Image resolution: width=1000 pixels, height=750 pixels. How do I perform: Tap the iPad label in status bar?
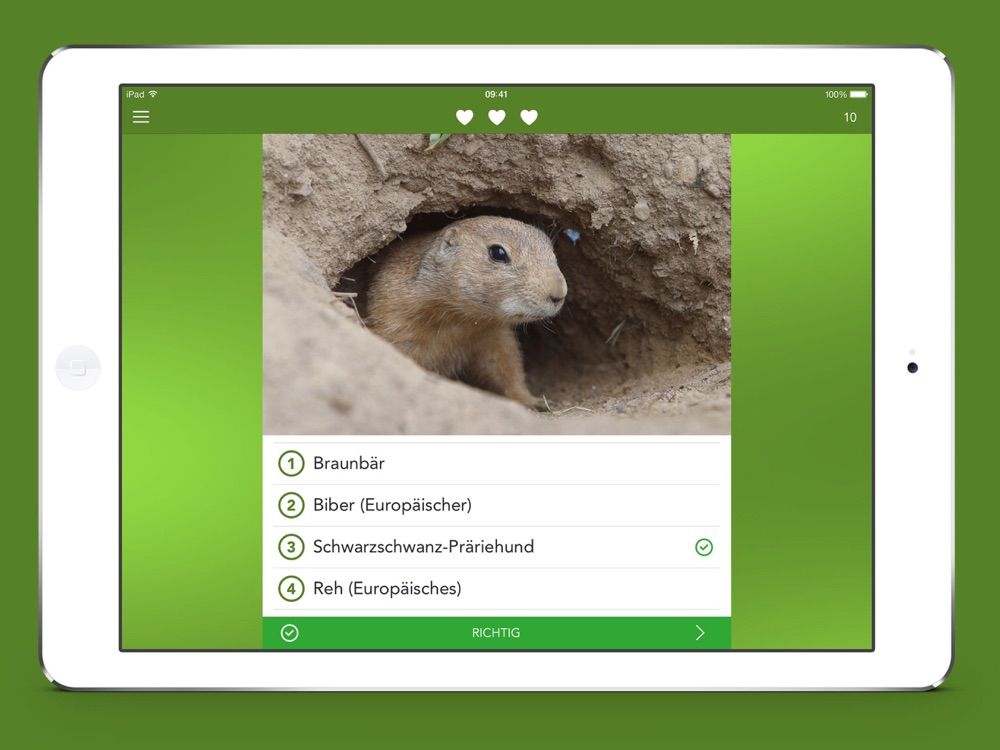[x=135, y=94]
